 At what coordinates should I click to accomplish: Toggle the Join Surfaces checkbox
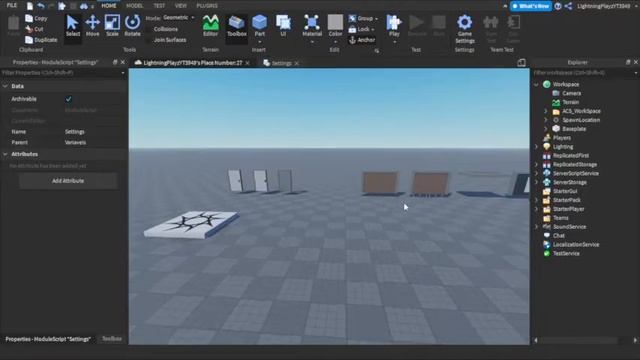click(149, 40)
